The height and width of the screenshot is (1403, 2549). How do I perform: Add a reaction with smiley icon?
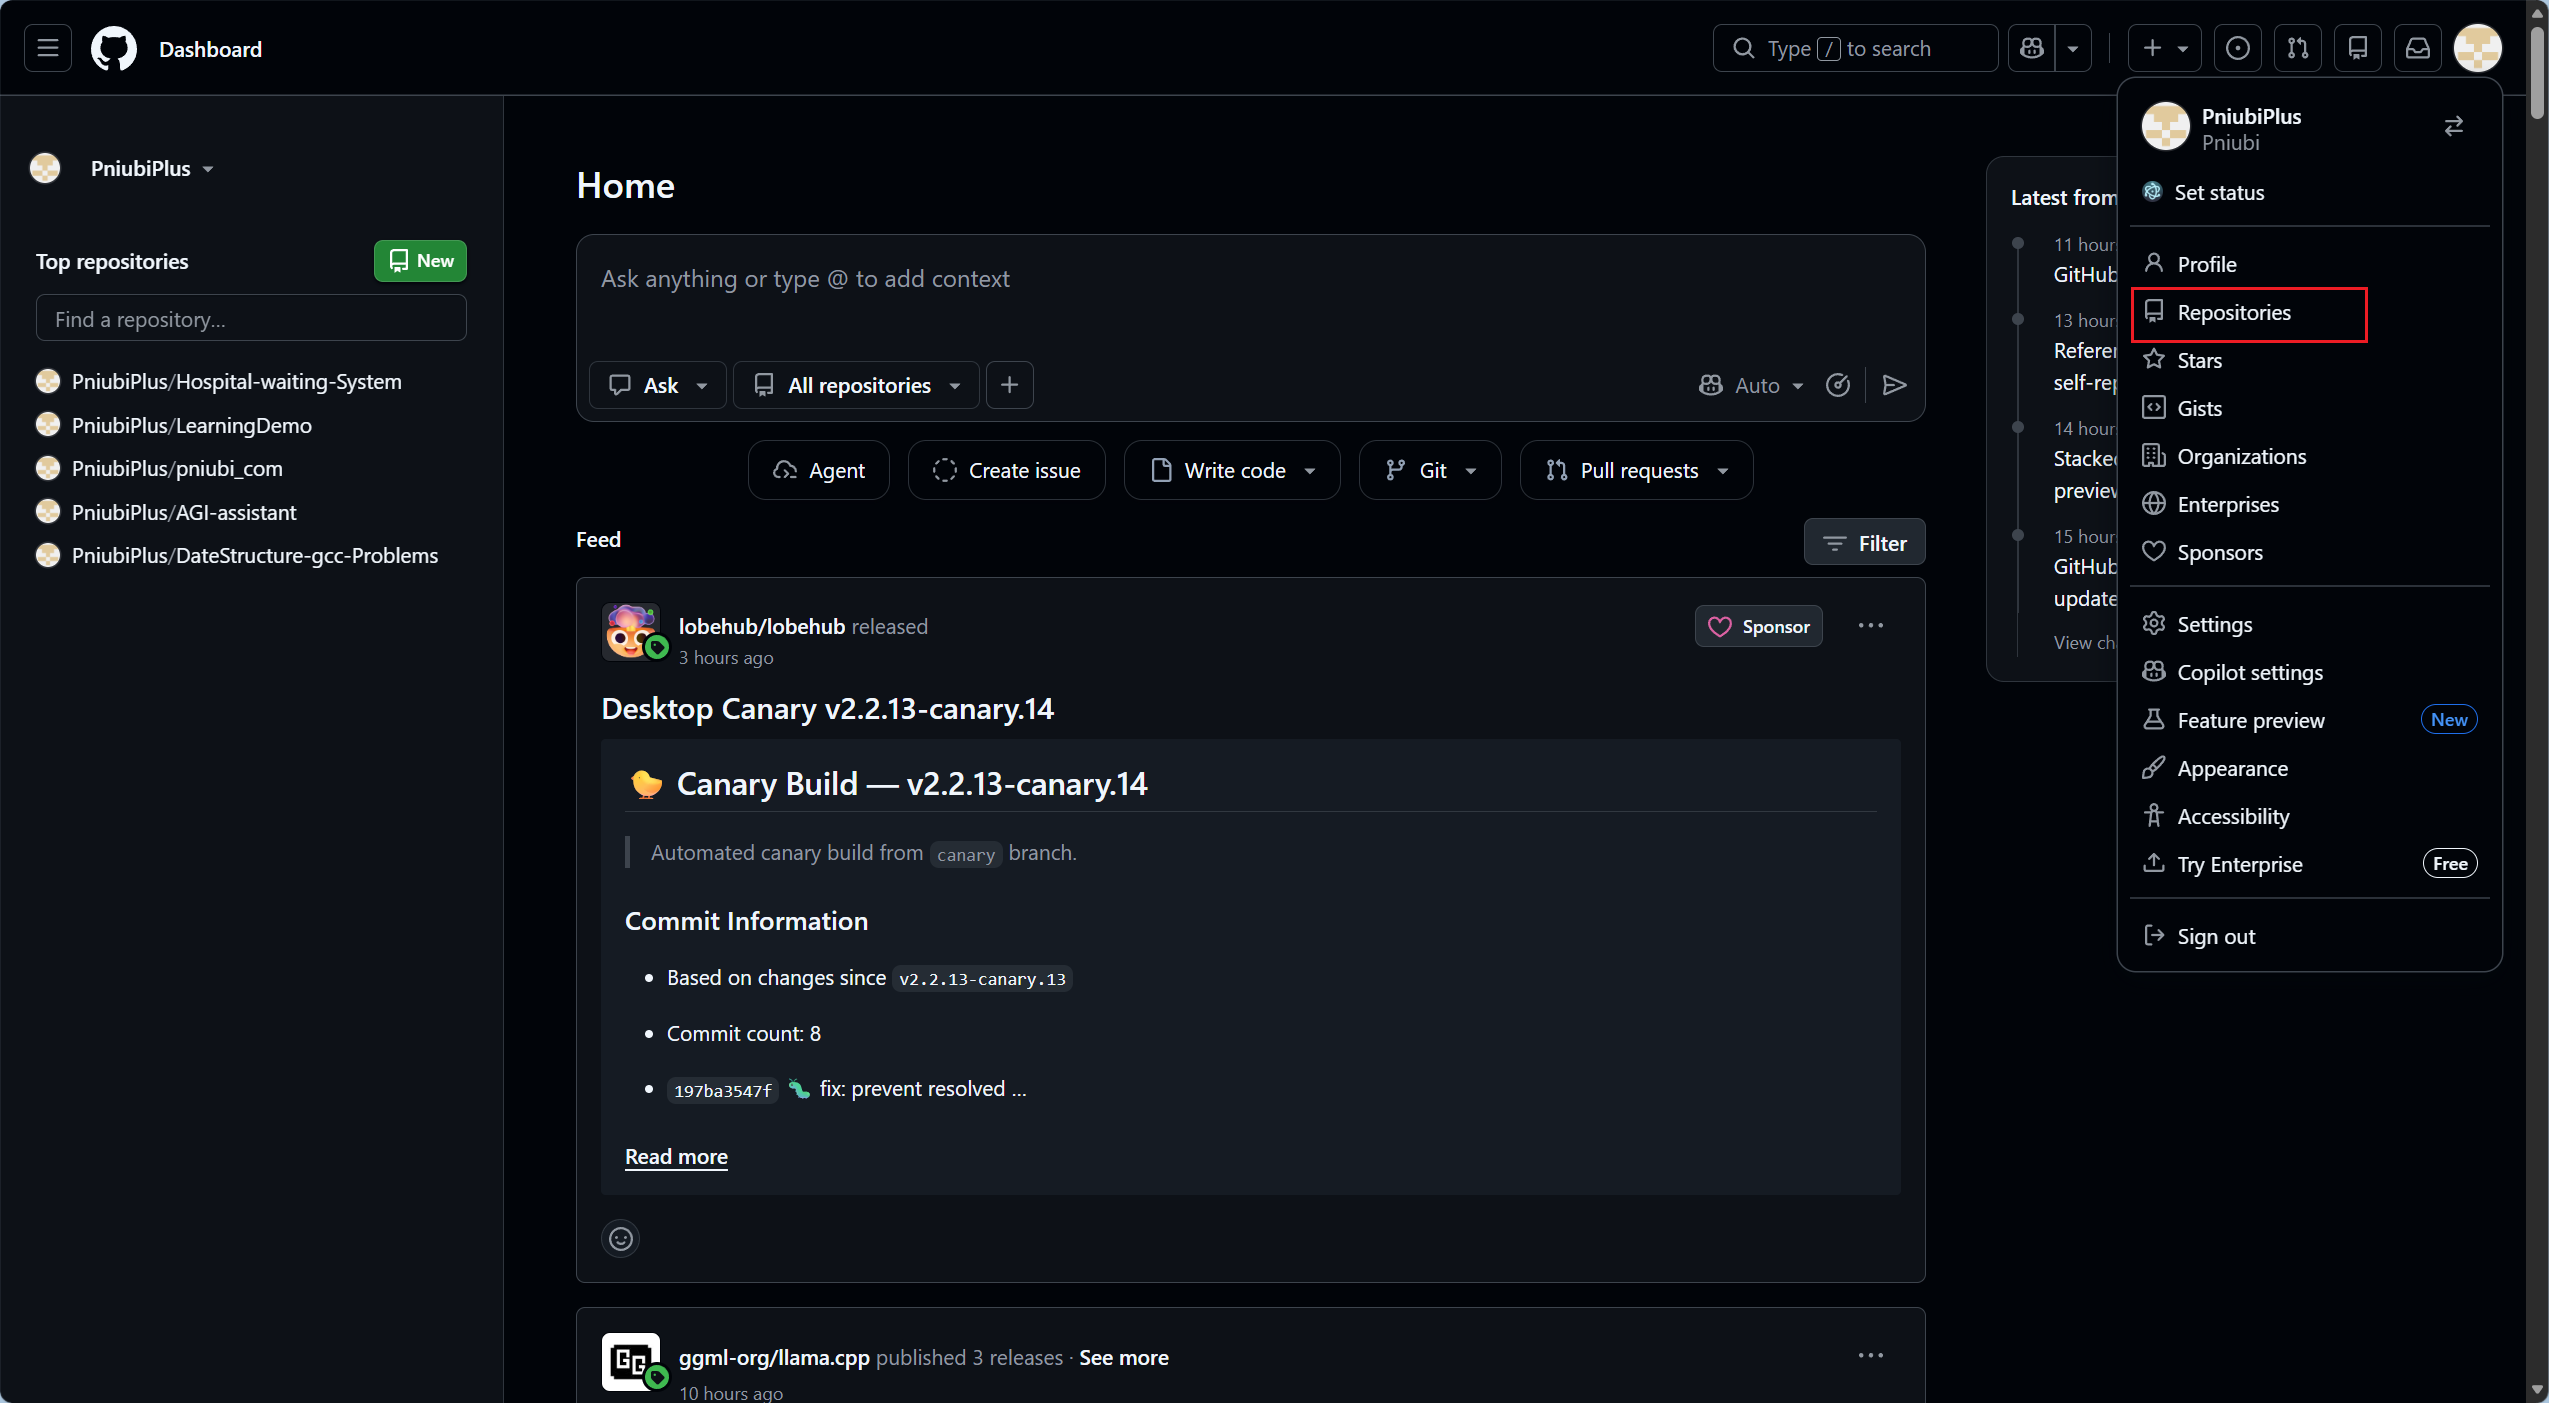coord(621,1239)
